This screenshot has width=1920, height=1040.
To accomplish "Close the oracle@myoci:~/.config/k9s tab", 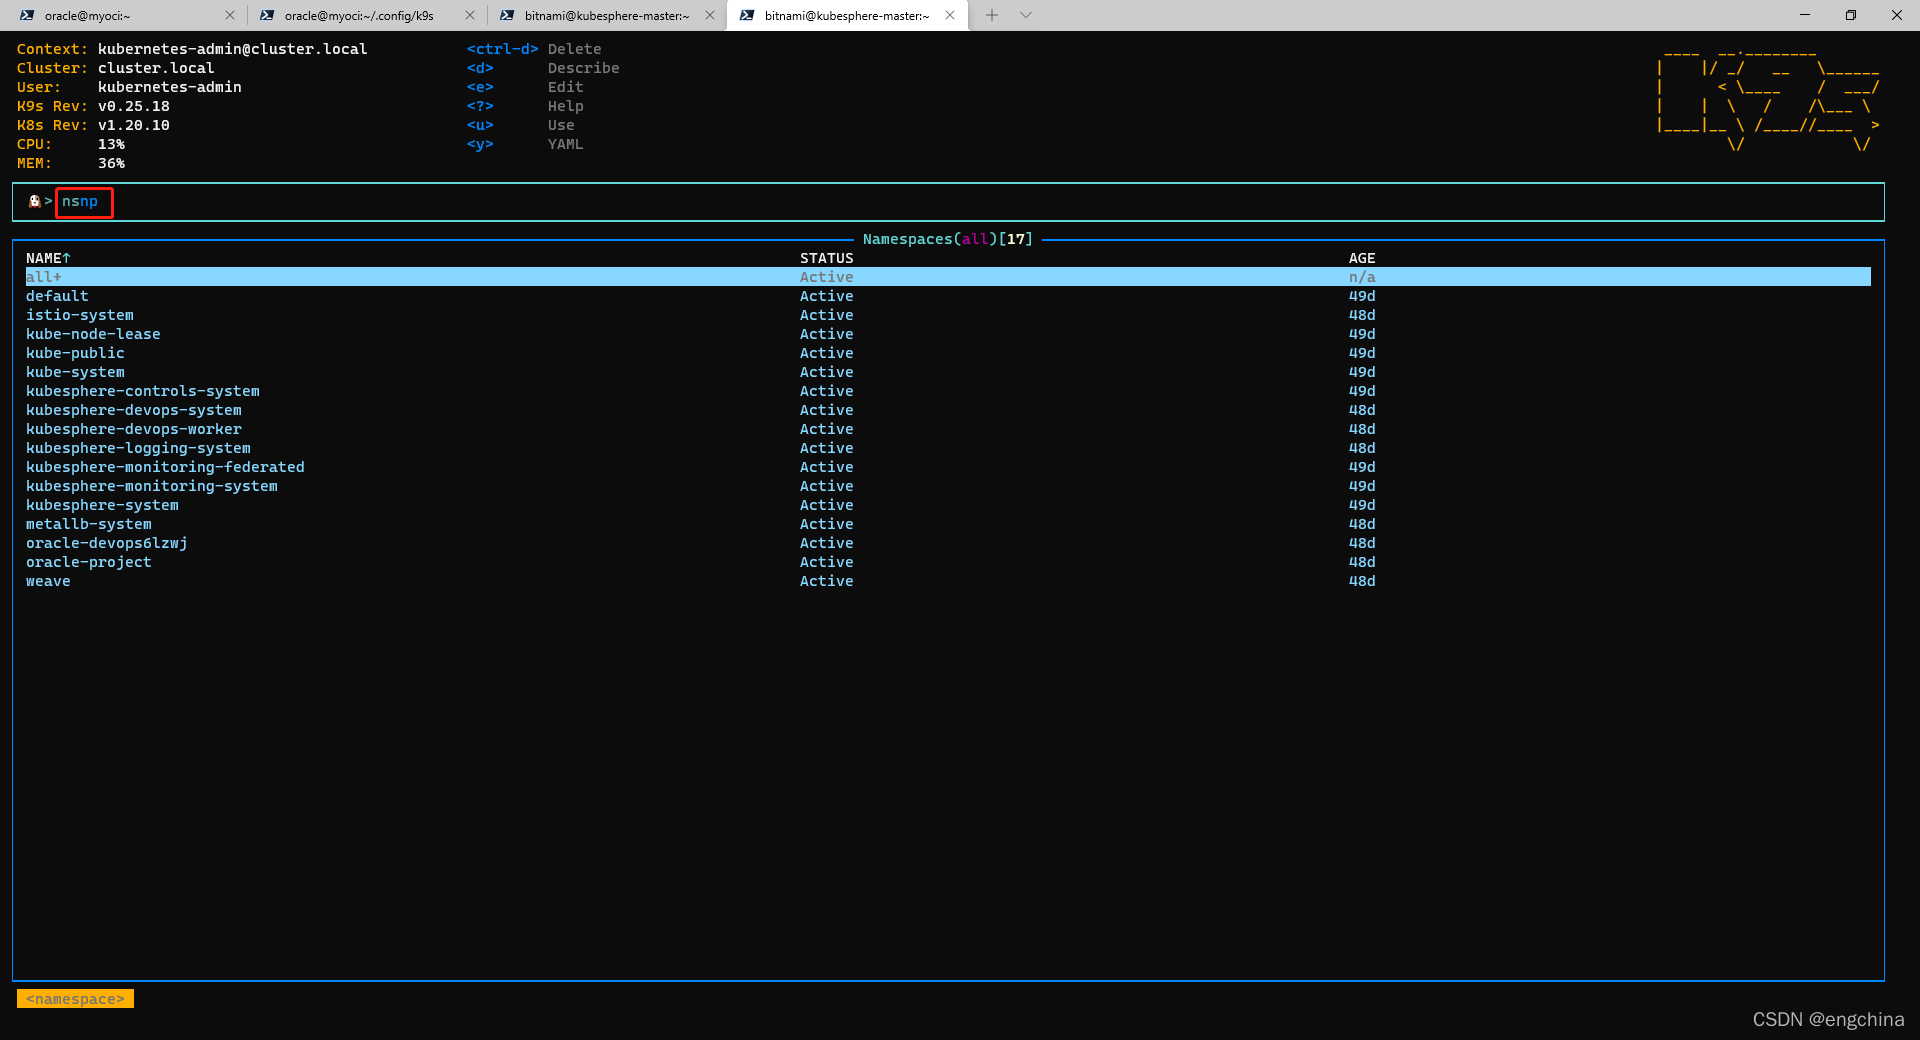I will point(469,15).
